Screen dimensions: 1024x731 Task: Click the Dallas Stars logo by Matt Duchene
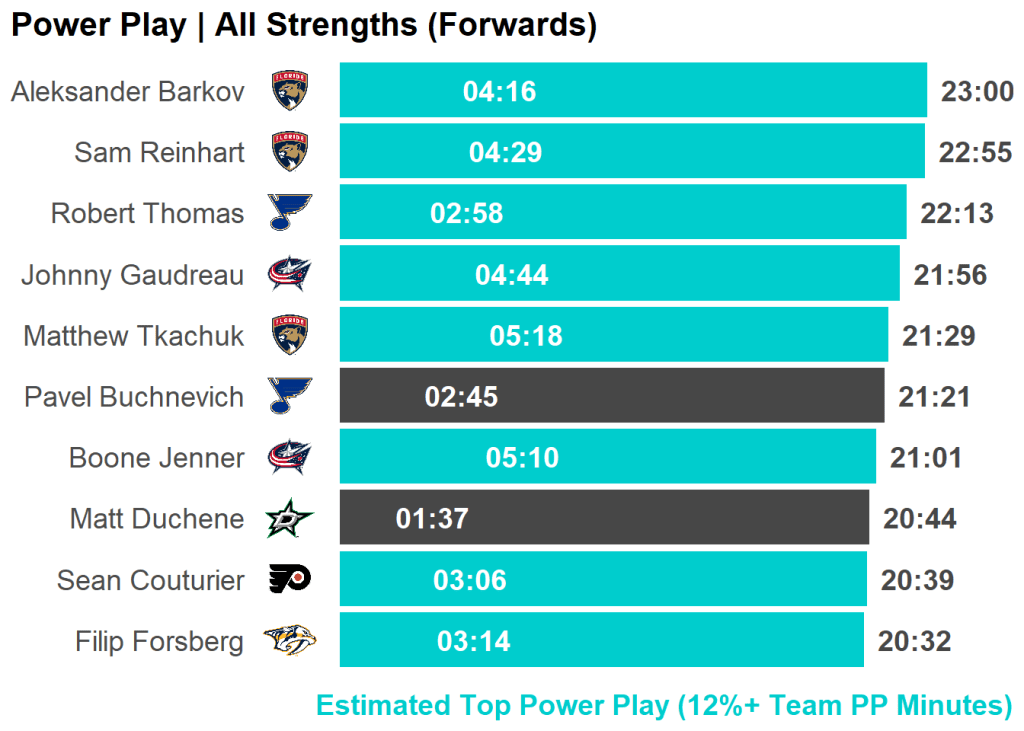coord(290,518)
